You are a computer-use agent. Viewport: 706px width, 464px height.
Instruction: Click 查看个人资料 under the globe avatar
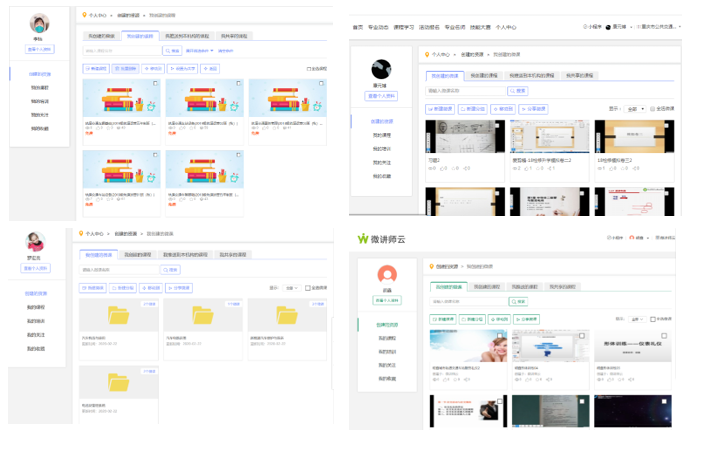tap(381, 96)
